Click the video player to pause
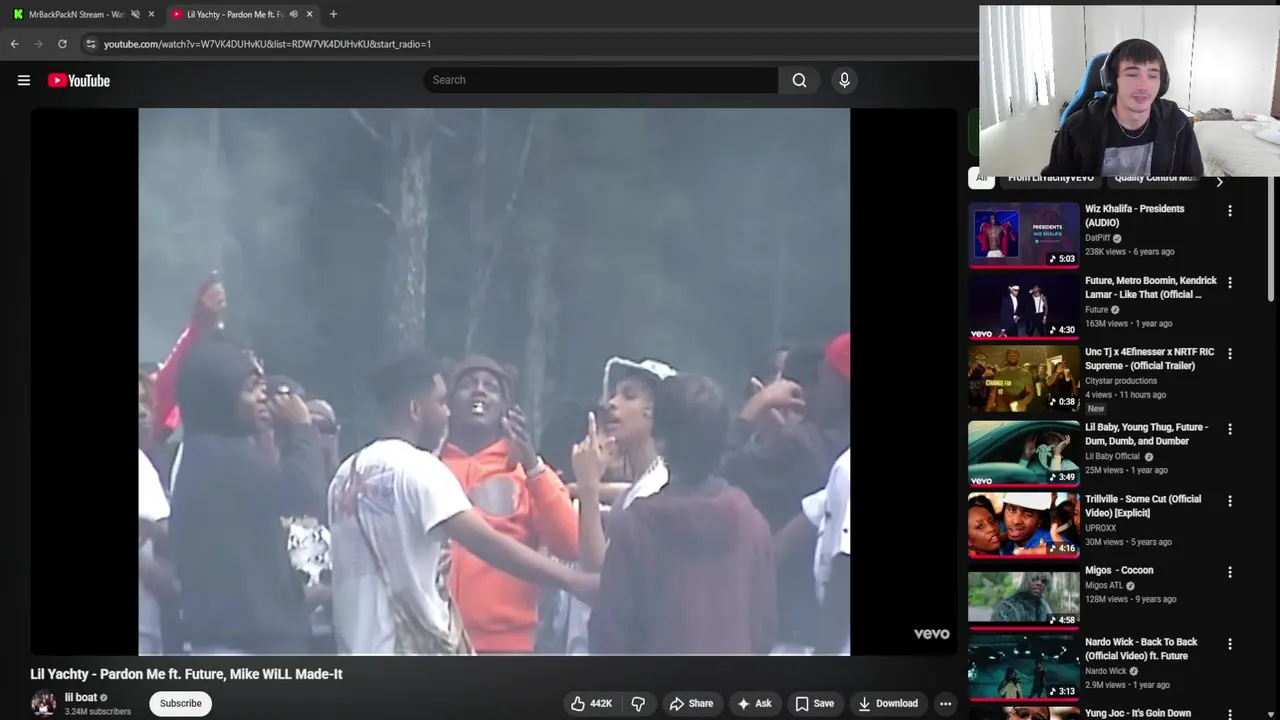Viewport: 1280px width, 720px height. point(494,381)
